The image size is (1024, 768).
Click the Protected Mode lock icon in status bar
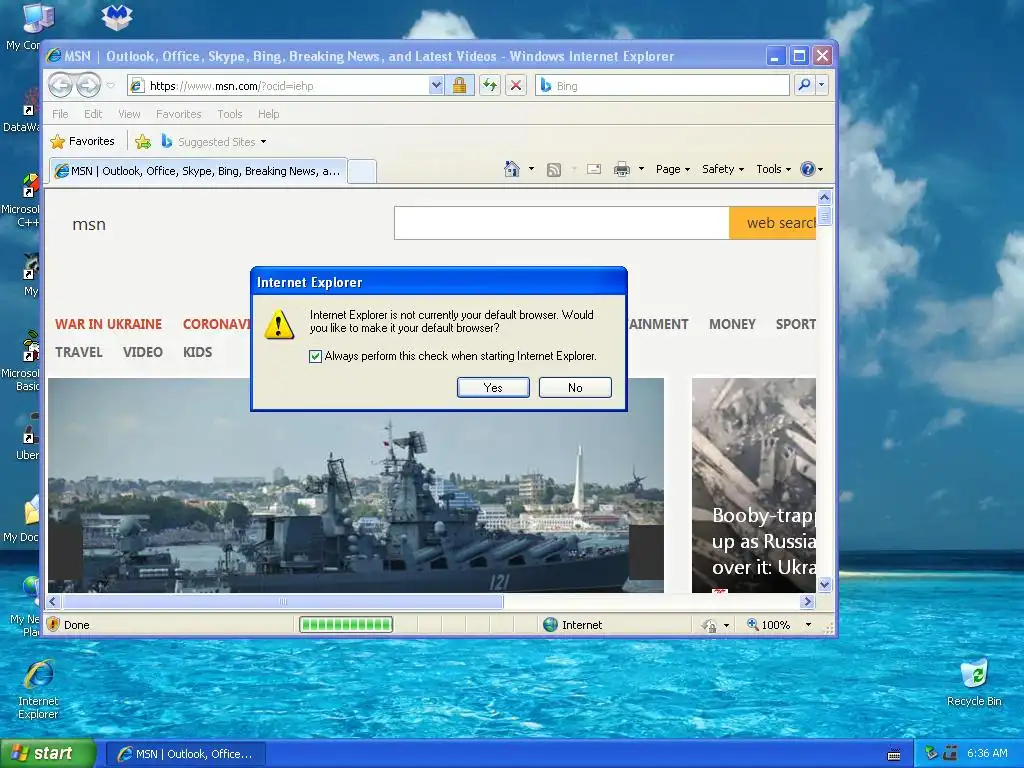coord(709,625)
